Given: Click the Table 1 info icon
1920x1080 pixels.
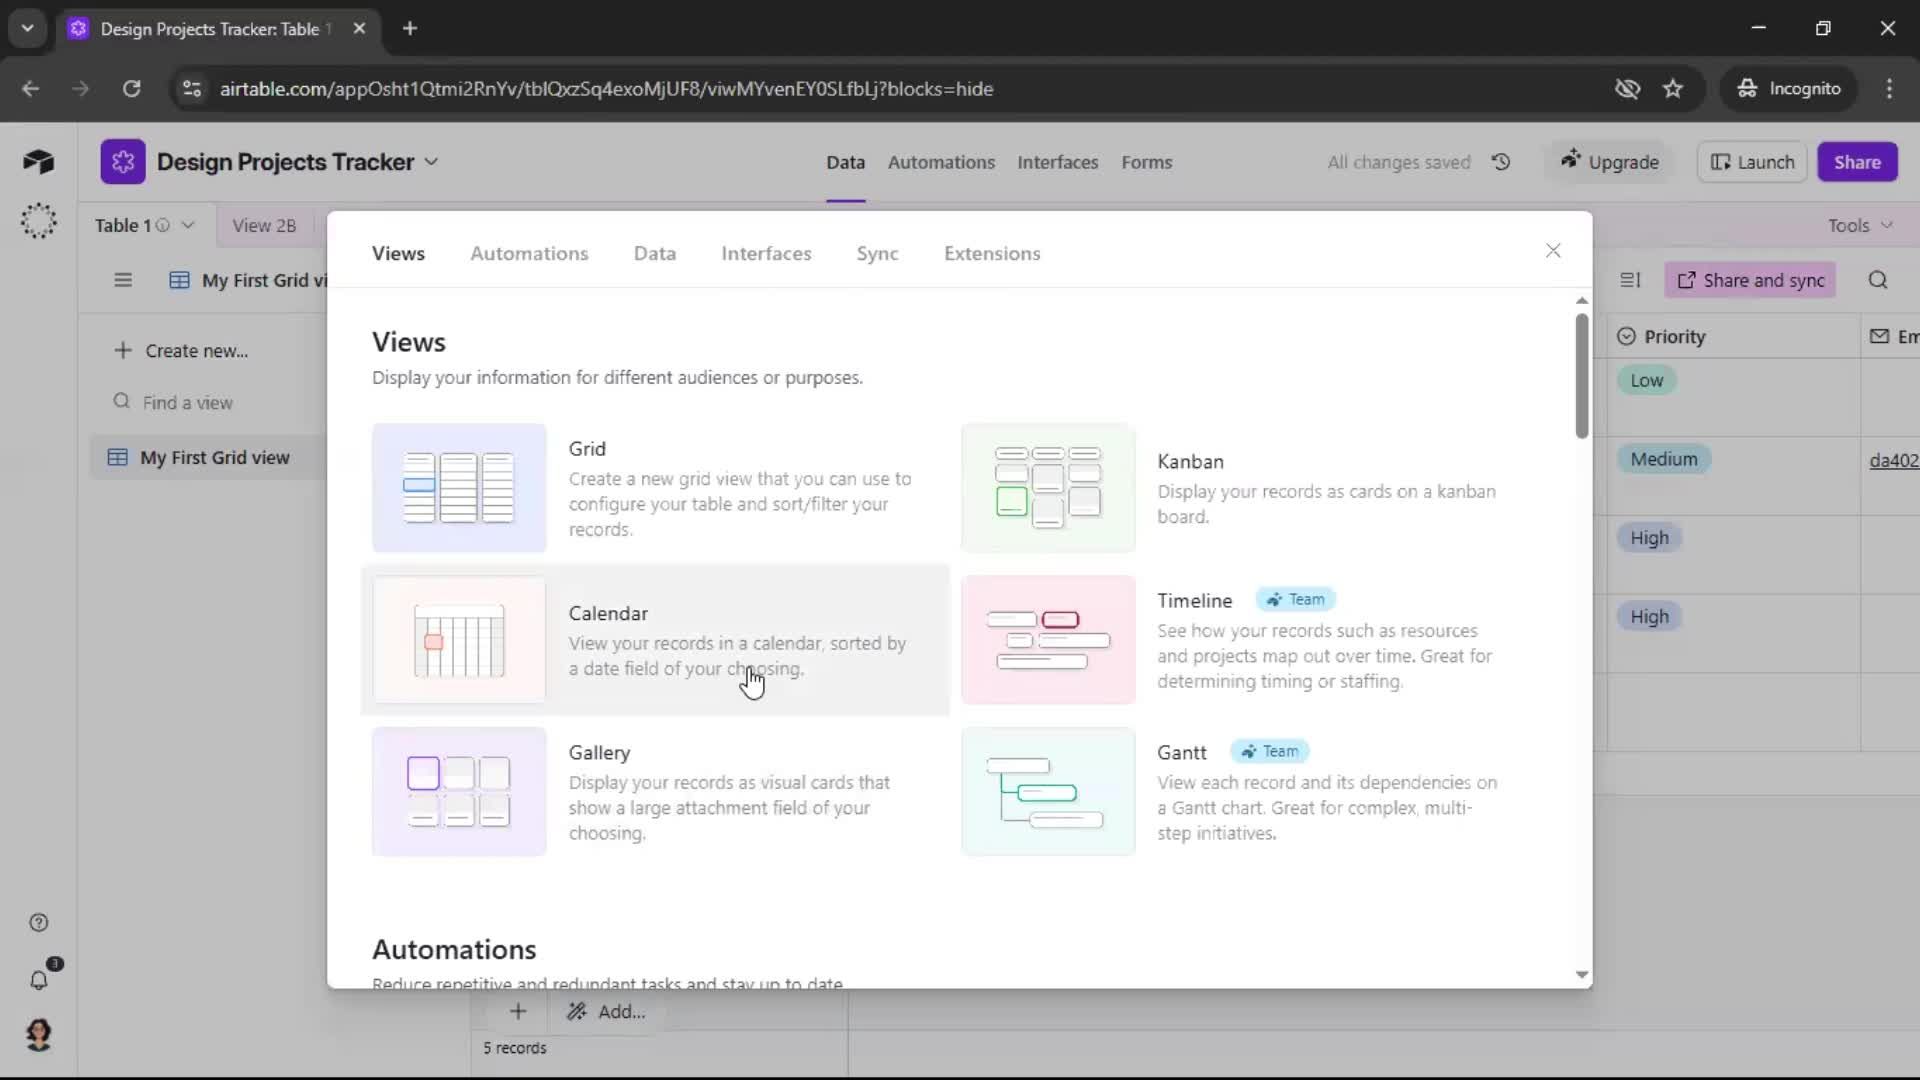Looking at the screenshot, I should click(x=163, y=226).
